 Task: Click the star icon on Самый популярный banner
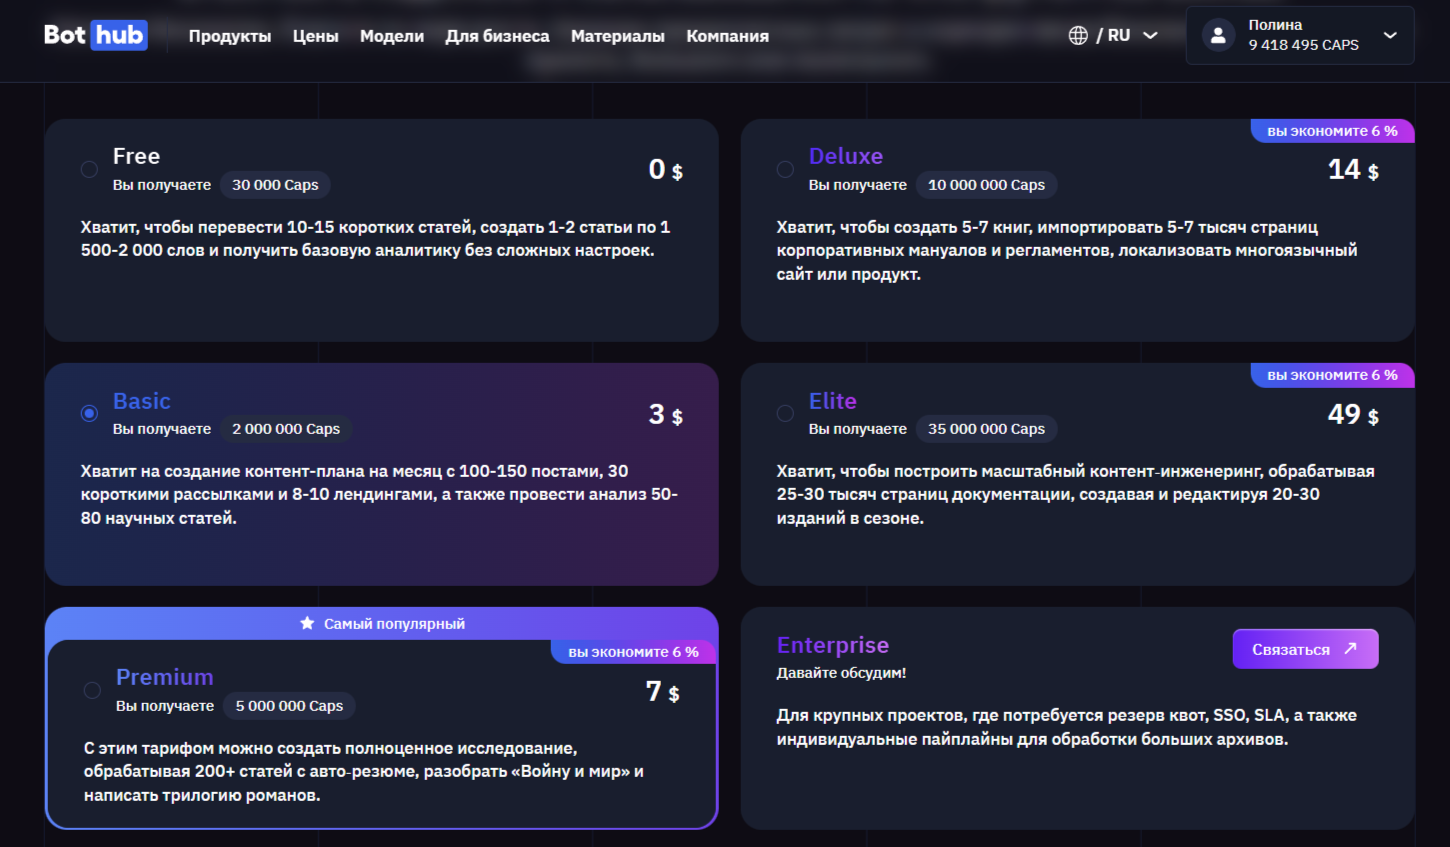click(x=306, y=623)
